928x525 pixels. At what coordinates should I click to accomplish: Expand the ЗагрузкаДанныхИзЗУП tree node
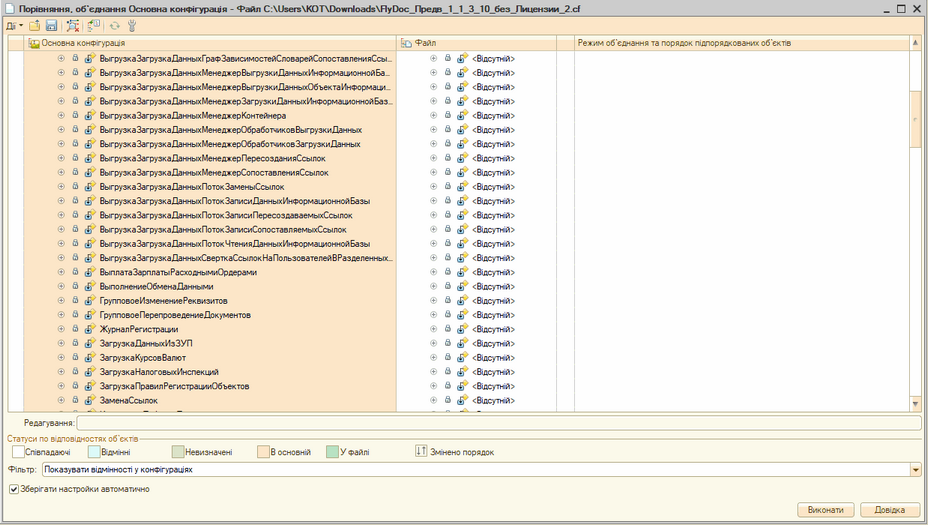coord(61,343)
